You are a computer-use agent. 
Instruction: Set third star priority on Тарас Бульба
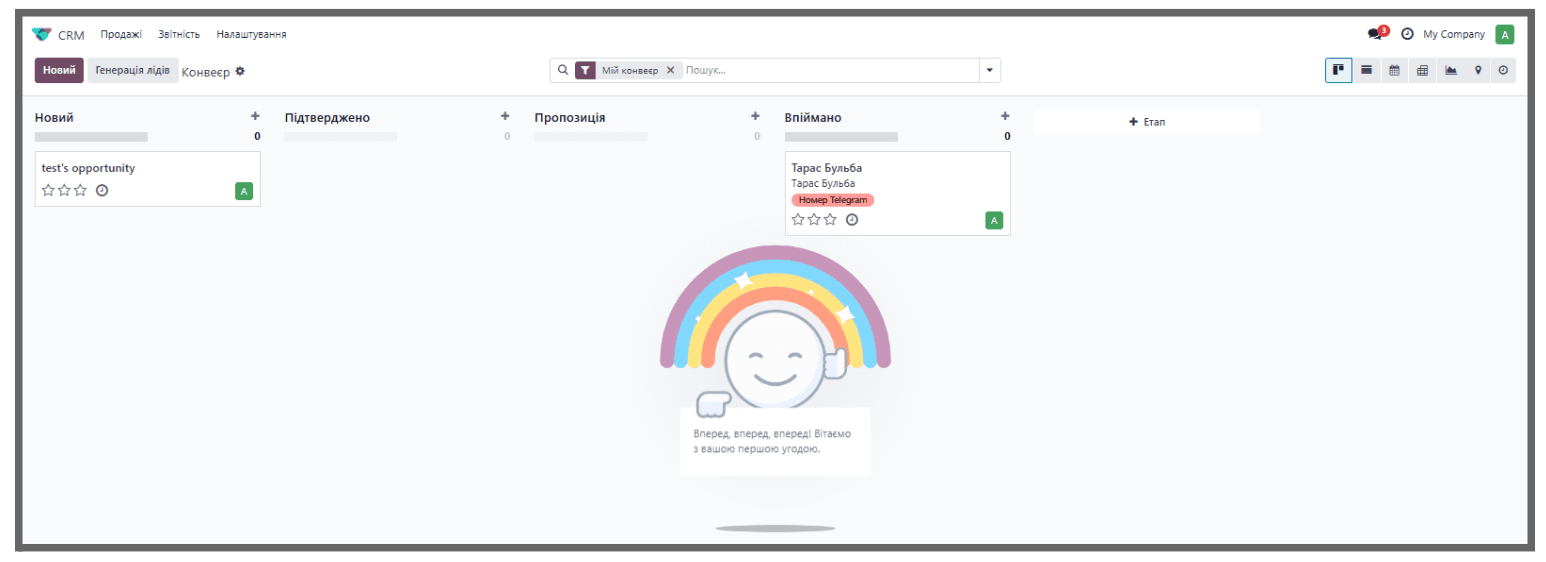tap(830, 219)
